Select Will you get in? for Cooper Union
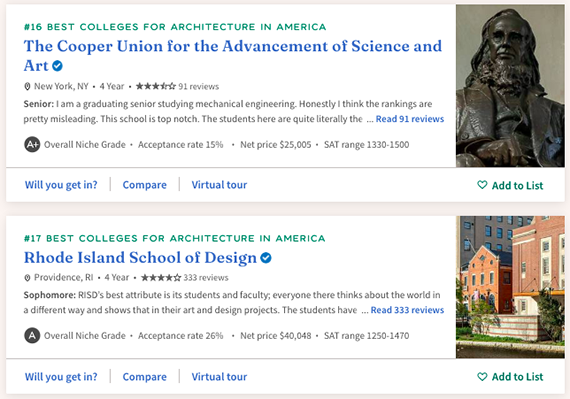Screen dimensions: 570x399 [x=61, y=185]
